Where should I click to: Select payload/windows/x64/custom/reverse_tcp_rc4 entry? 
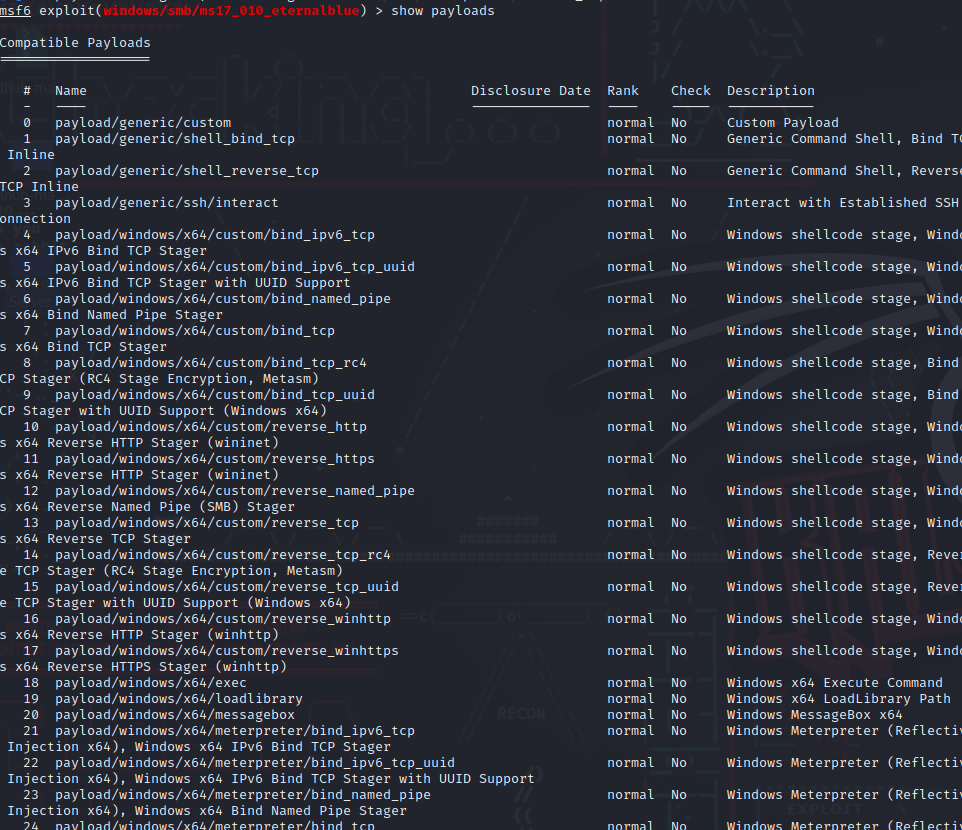223,555
